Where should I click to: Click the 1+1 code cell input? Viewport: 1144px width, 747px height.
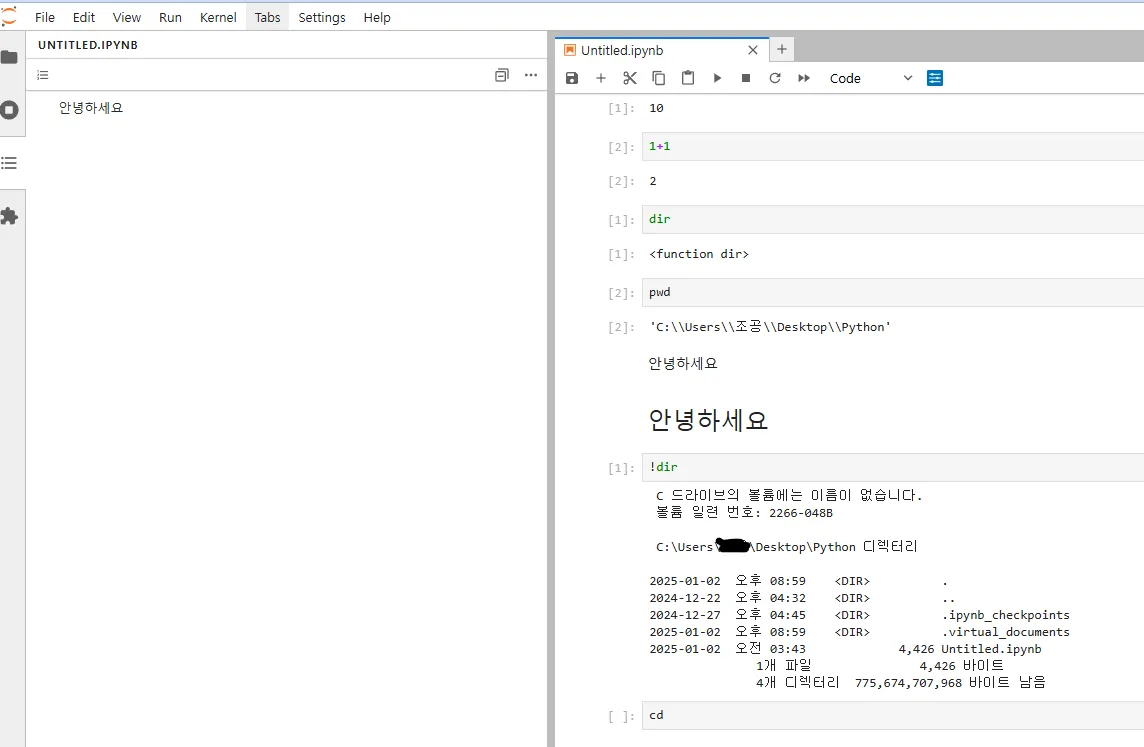(x=893, y=147)
